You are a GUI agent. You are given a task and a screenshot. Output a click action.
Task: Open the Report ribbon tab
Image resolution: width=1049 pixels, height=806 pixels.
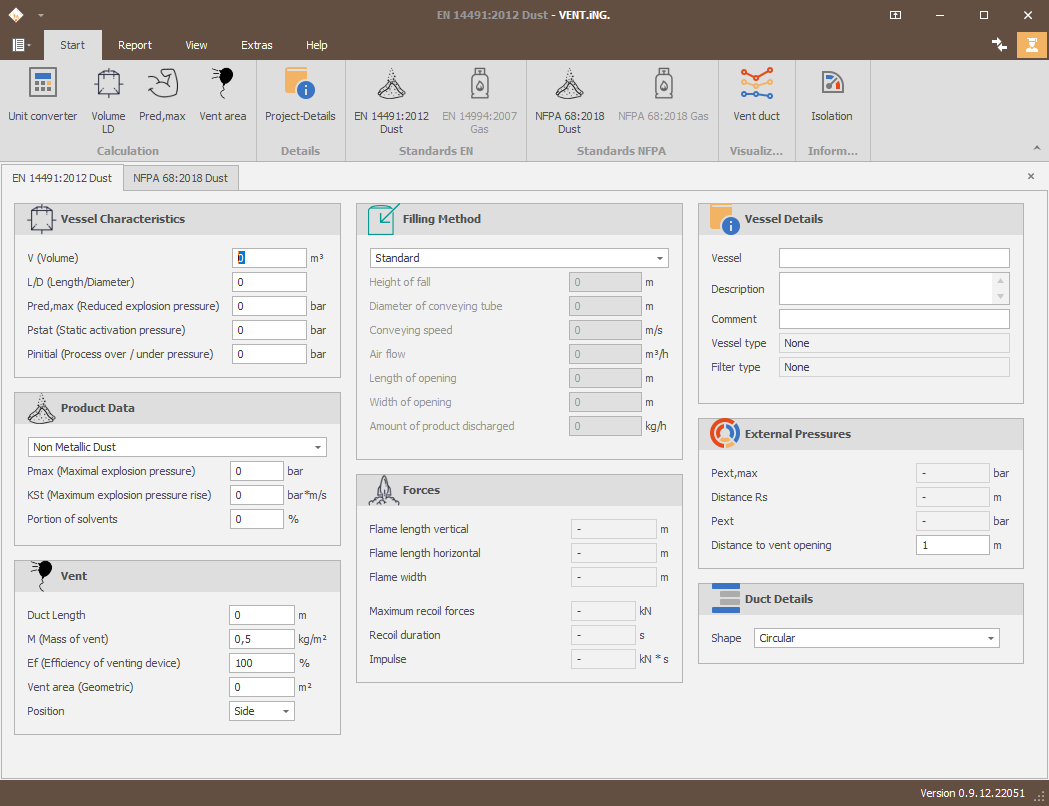(134, 45)
